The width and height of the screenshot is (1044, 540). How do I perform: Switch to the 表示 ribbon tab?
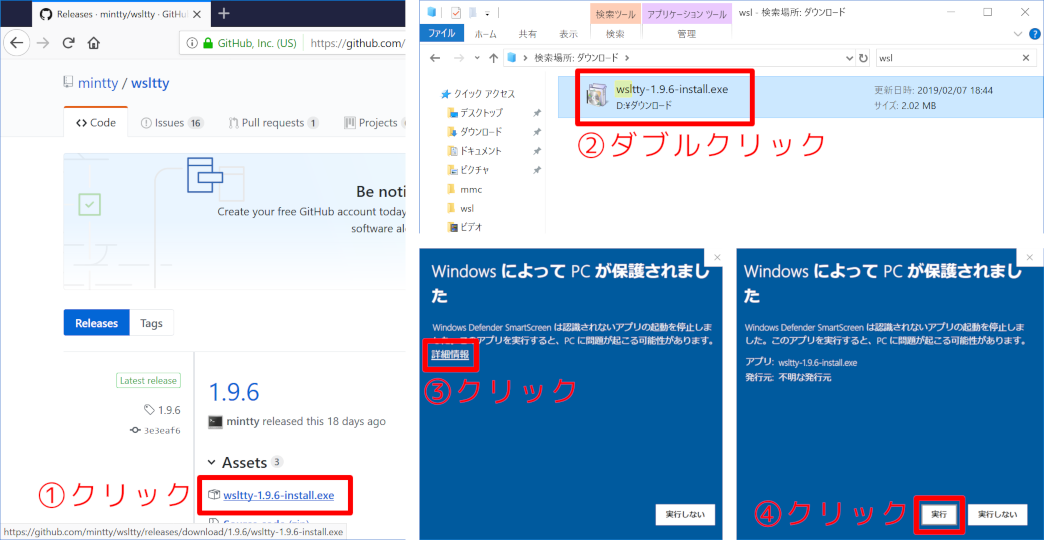568,33
